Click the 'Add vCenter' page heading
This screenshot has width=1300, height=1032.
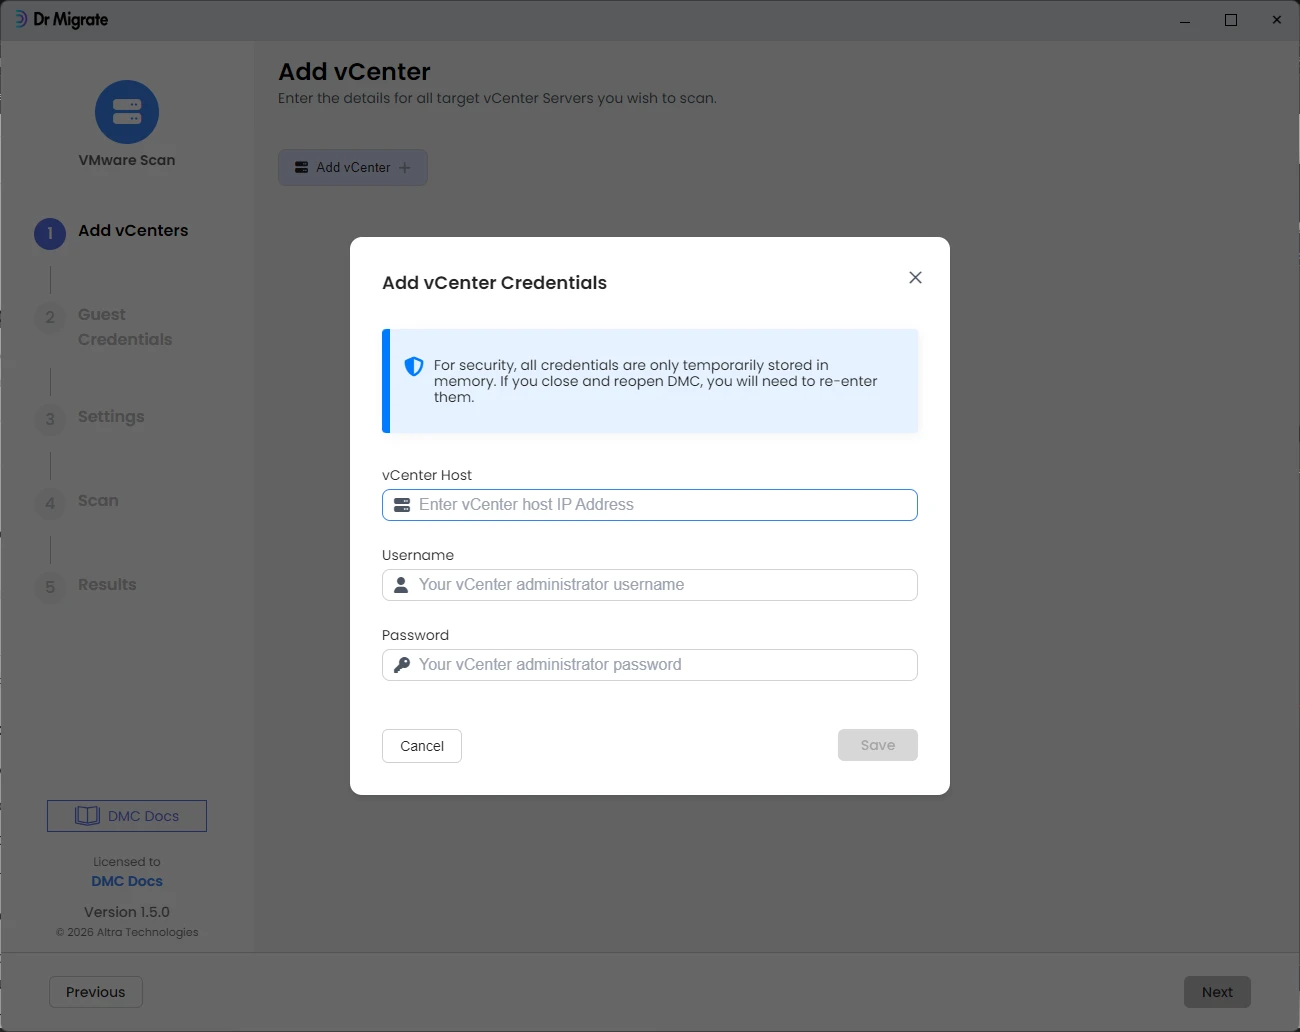pyautogui.click(x=354, y=72)
